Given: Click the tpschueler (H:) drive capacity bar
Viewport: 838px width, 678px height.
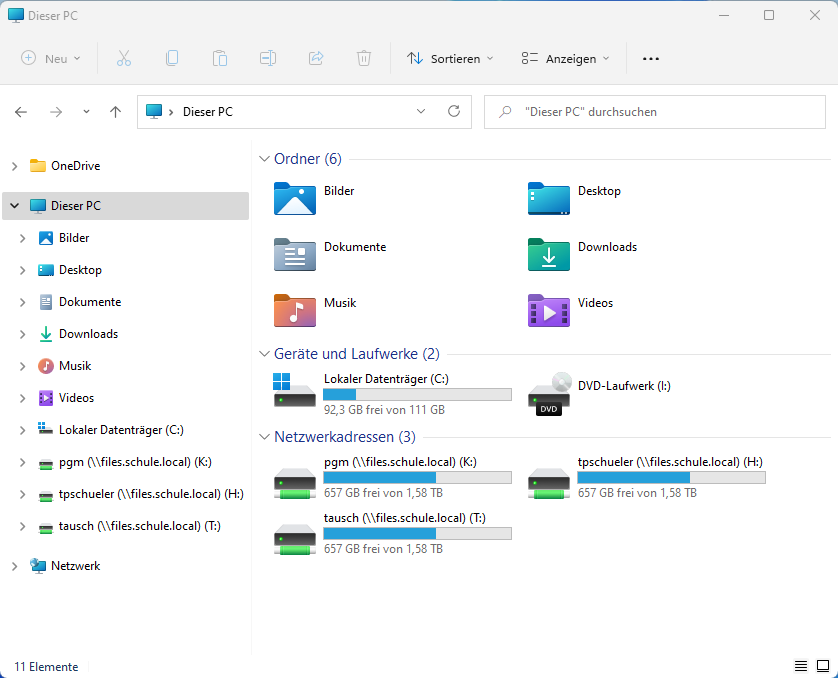Looking at the screenshot, I should pos(671,477).
